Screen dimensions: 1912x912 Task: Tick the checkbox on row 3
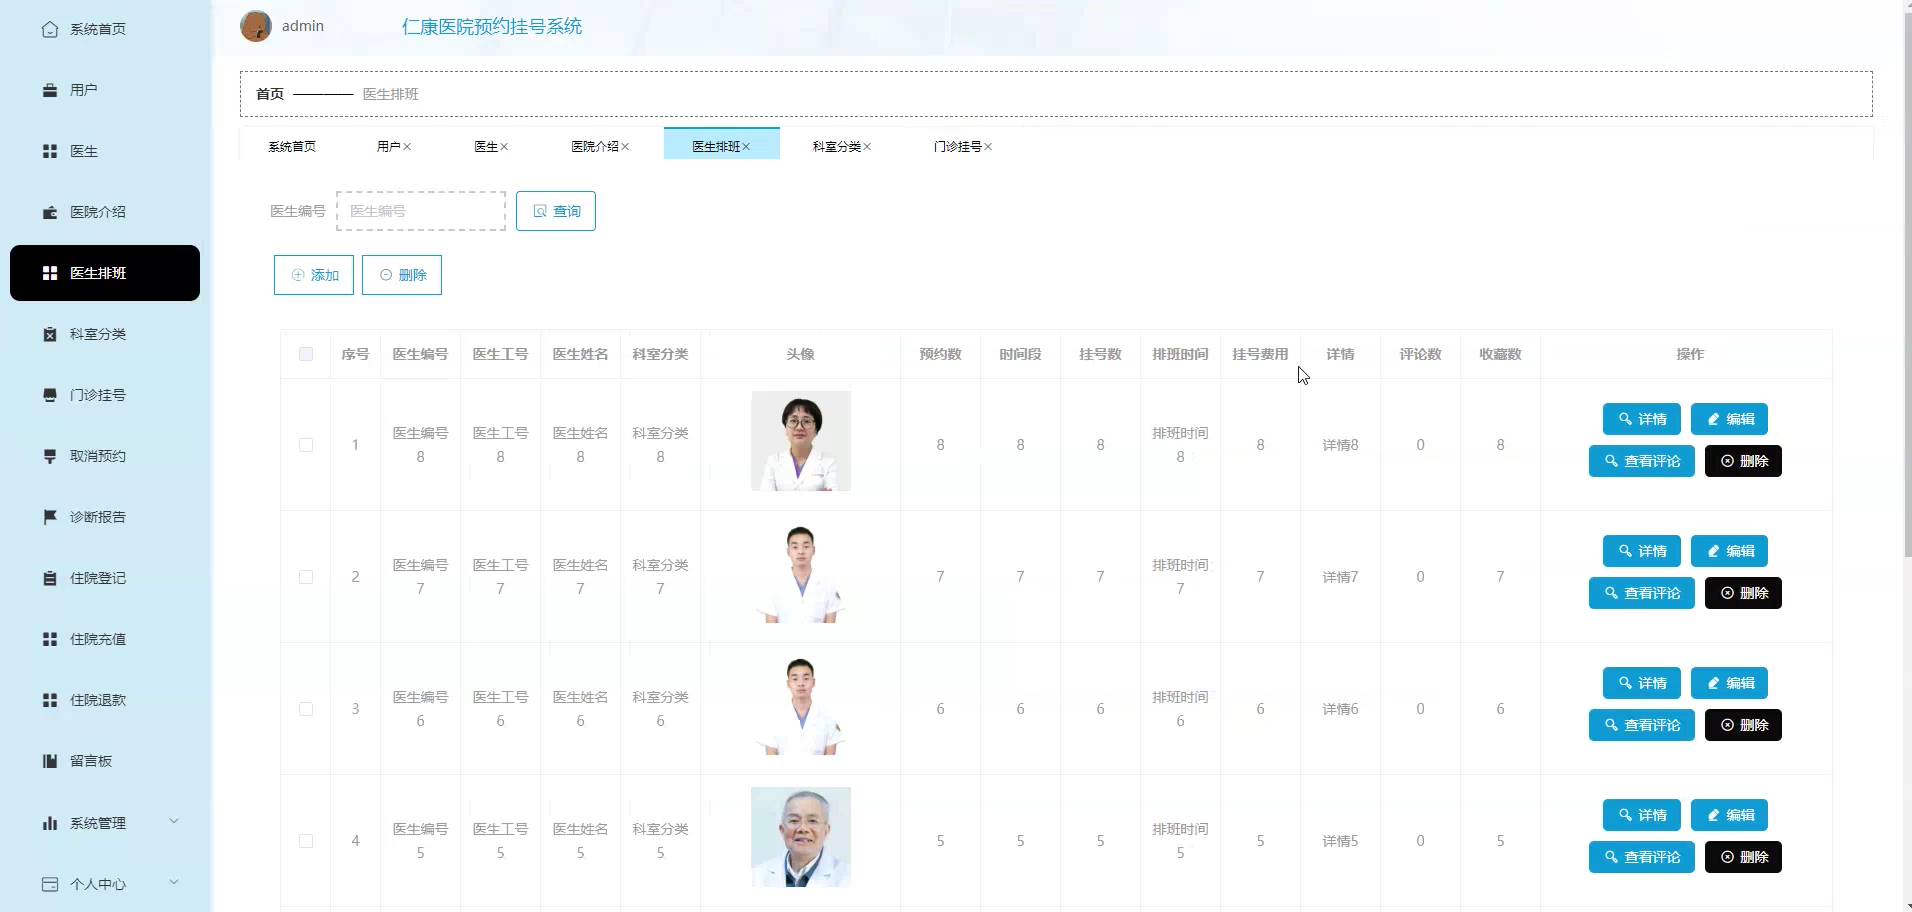[x=306, y=709]
